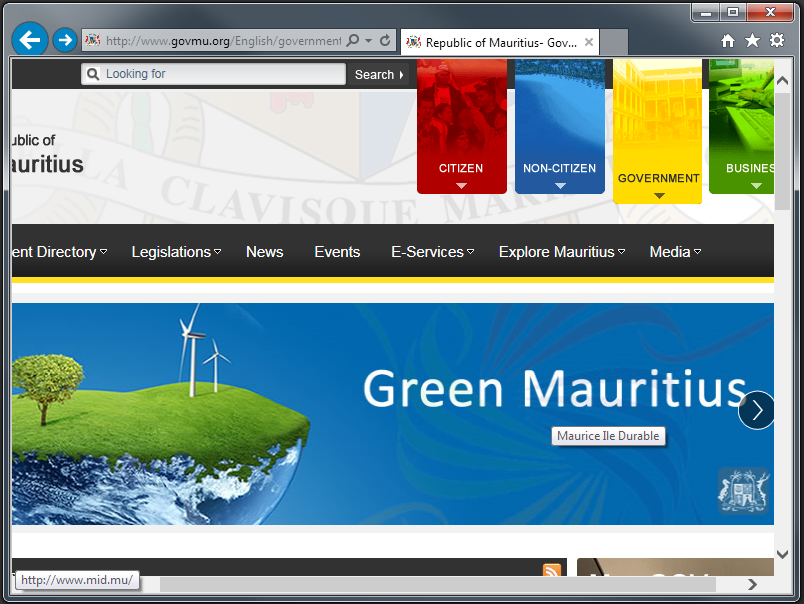This screenshot has height=604, width=804.
Task: Click the Republic of Mauritius site title
Action: click(47, 154)
